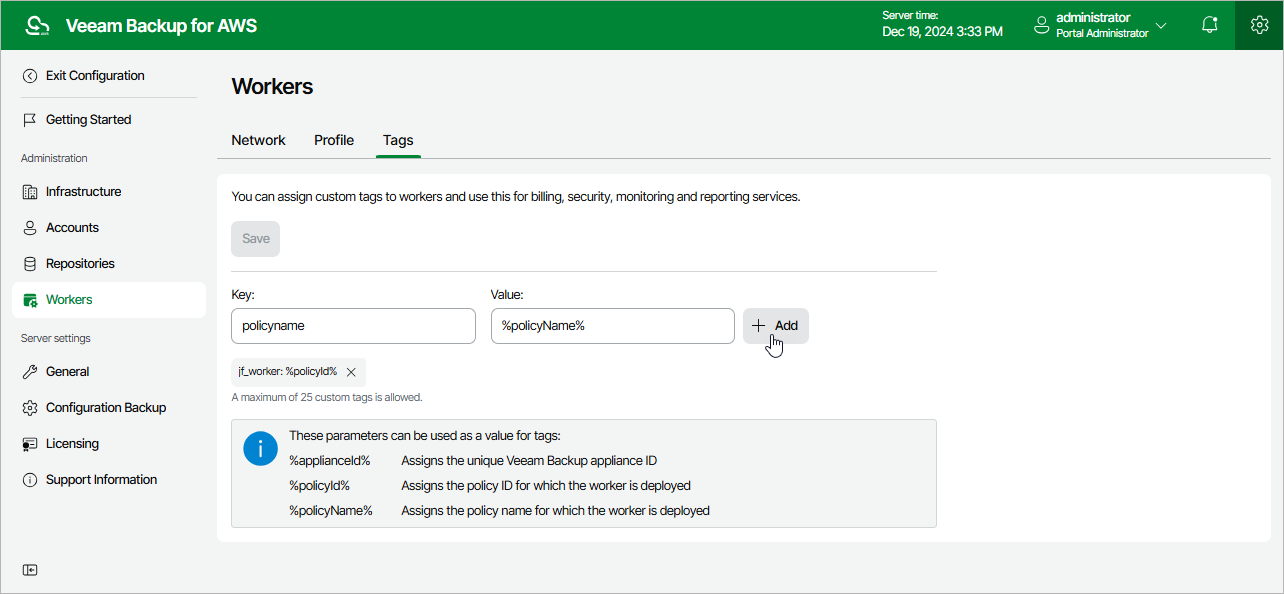The image size is (1284, 594).
Task: Click the %applianceId% parameter text
Action: point(330,461)
